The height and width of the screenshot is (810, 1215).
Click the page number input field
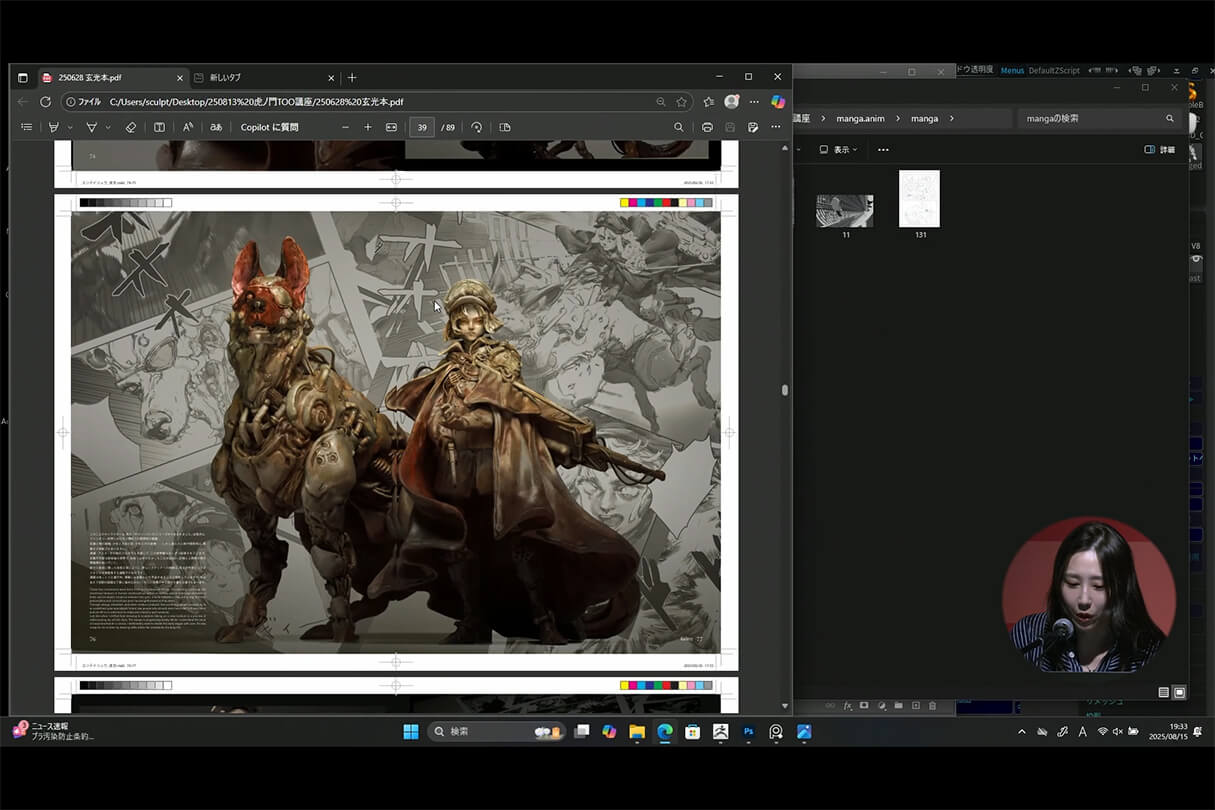tap(422, 127)
